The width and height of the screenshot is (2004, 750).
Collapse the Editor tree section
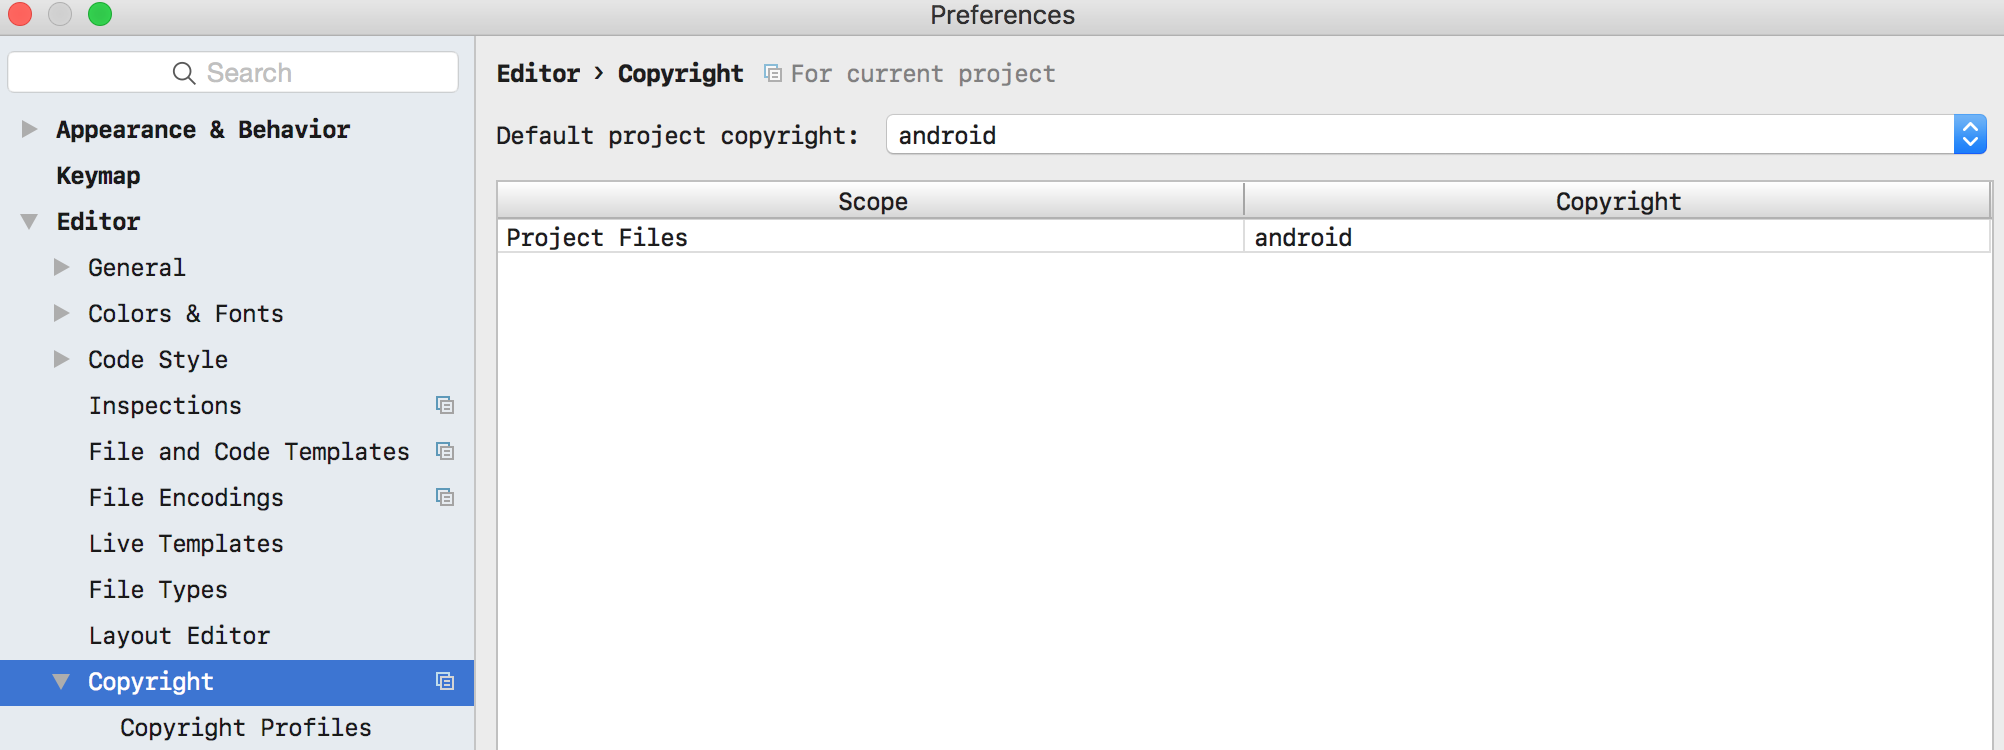tap(29, 221)
